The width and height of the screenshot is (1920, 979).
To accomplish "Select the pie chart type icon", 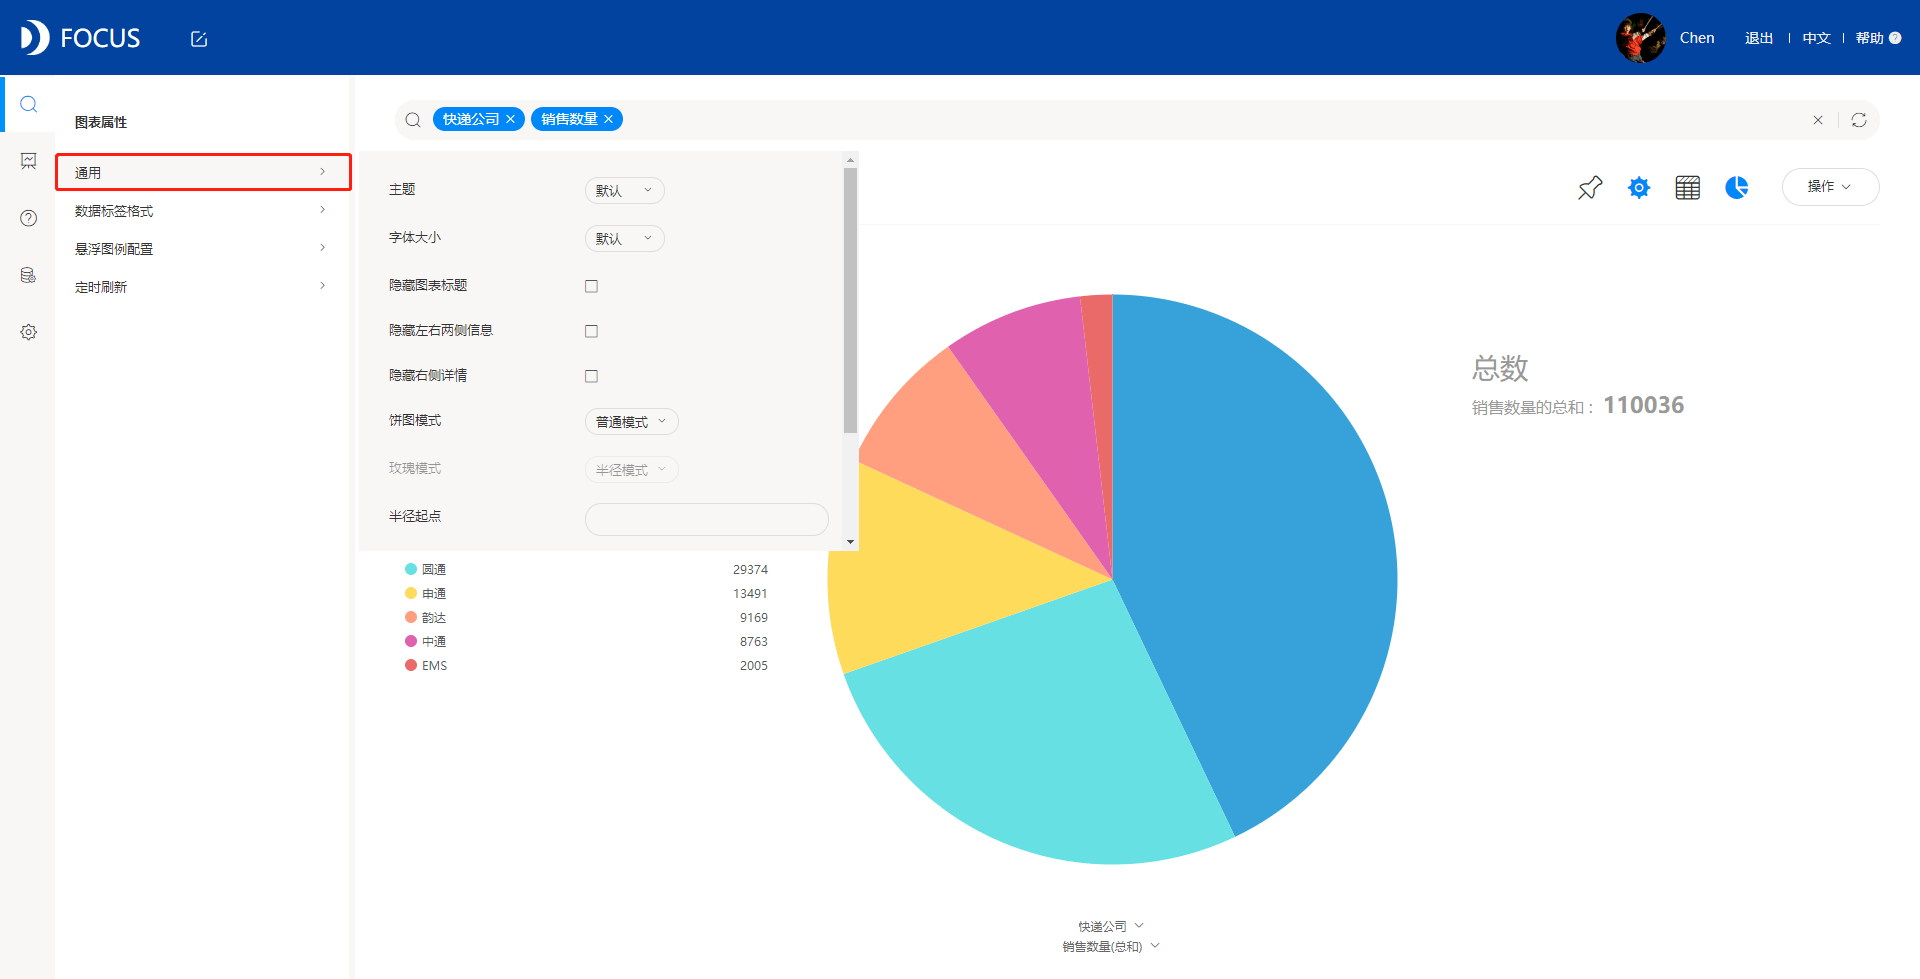I will coord(1737,187).
